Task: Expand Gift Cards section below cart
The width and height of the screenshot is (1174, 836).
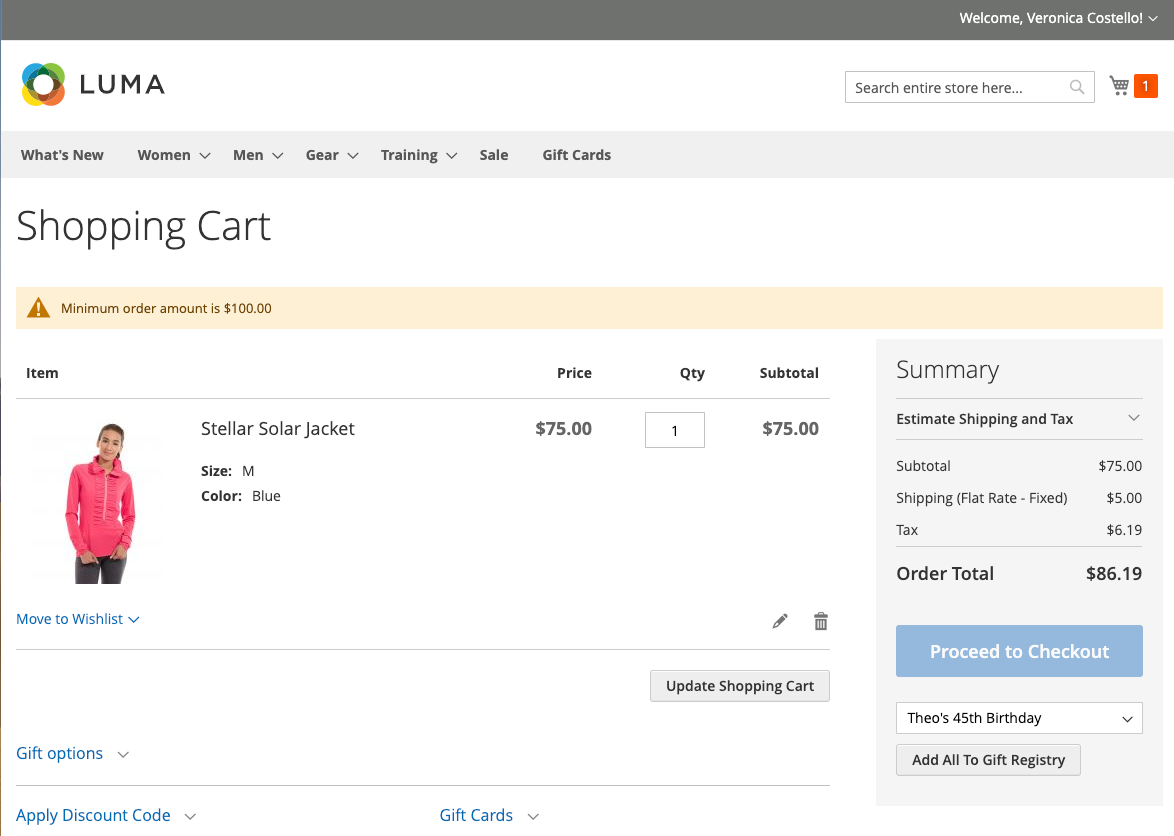Action: click(x=489, y=816)
